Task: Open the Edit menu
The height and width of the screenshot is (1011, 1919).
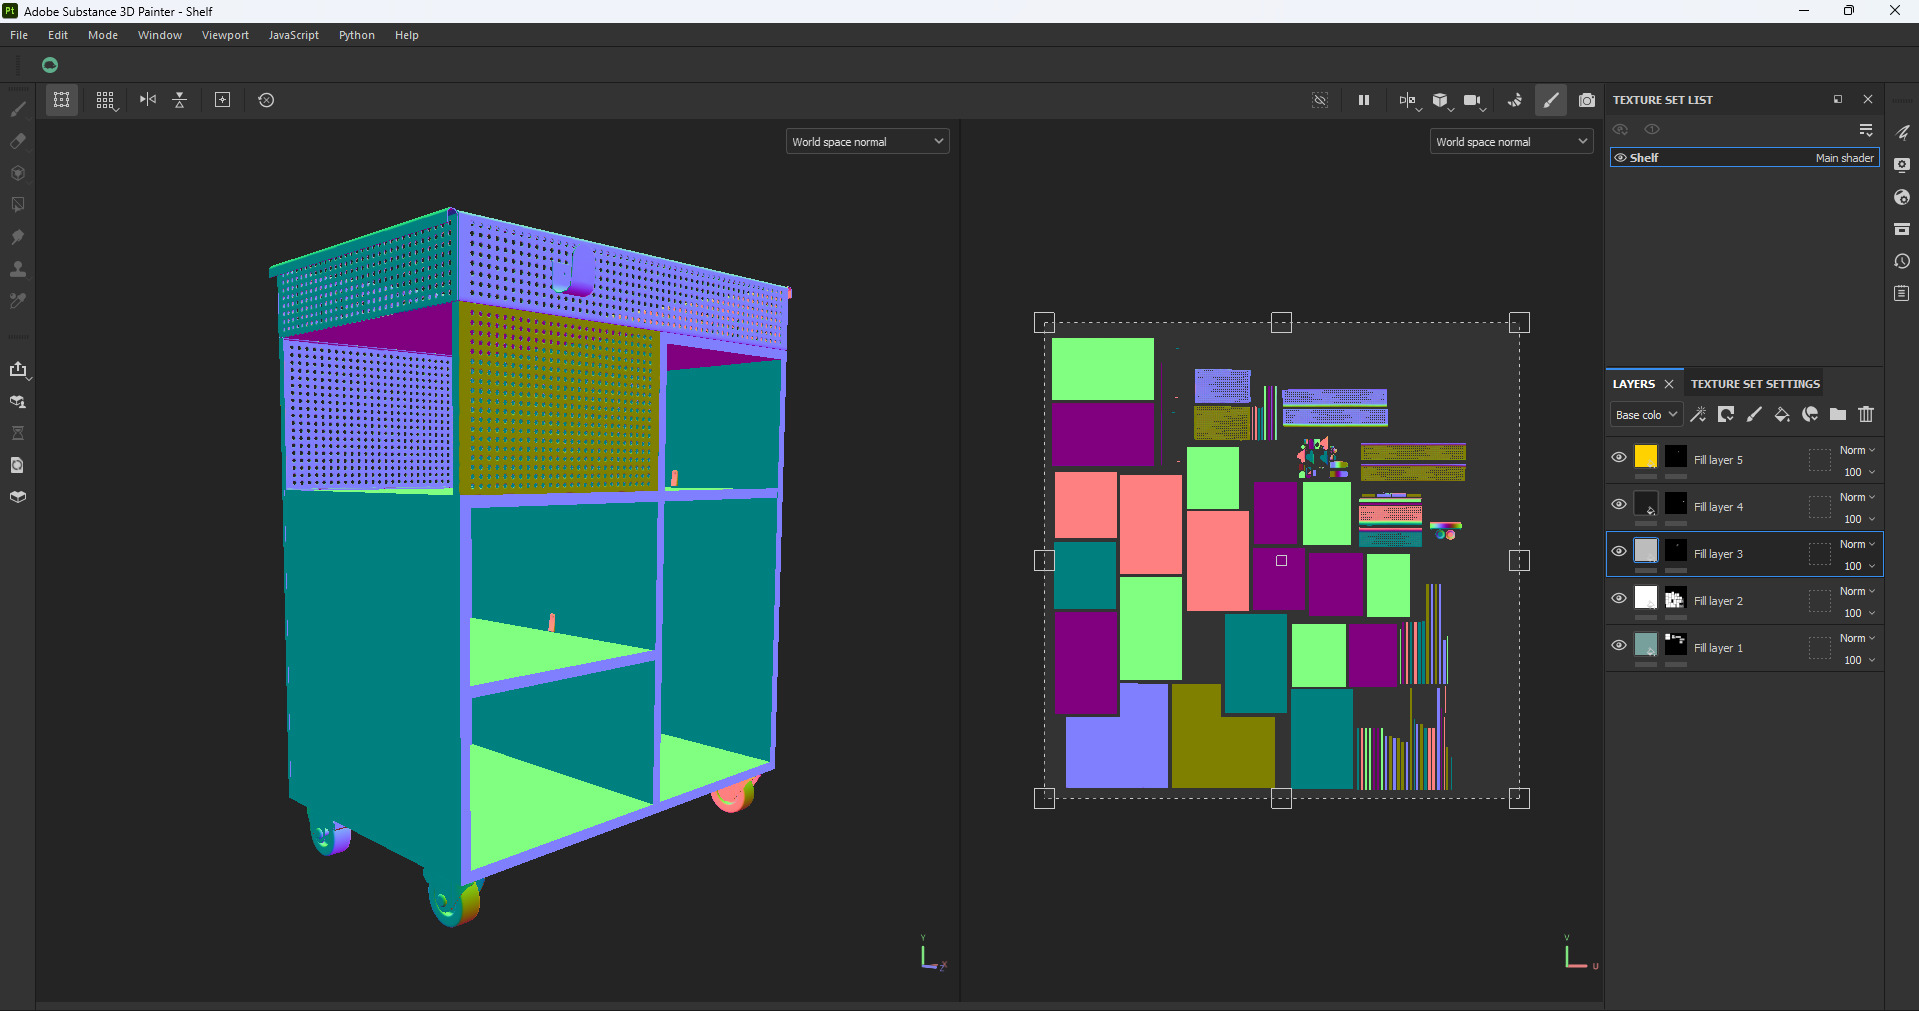Action: click(58, 35)
